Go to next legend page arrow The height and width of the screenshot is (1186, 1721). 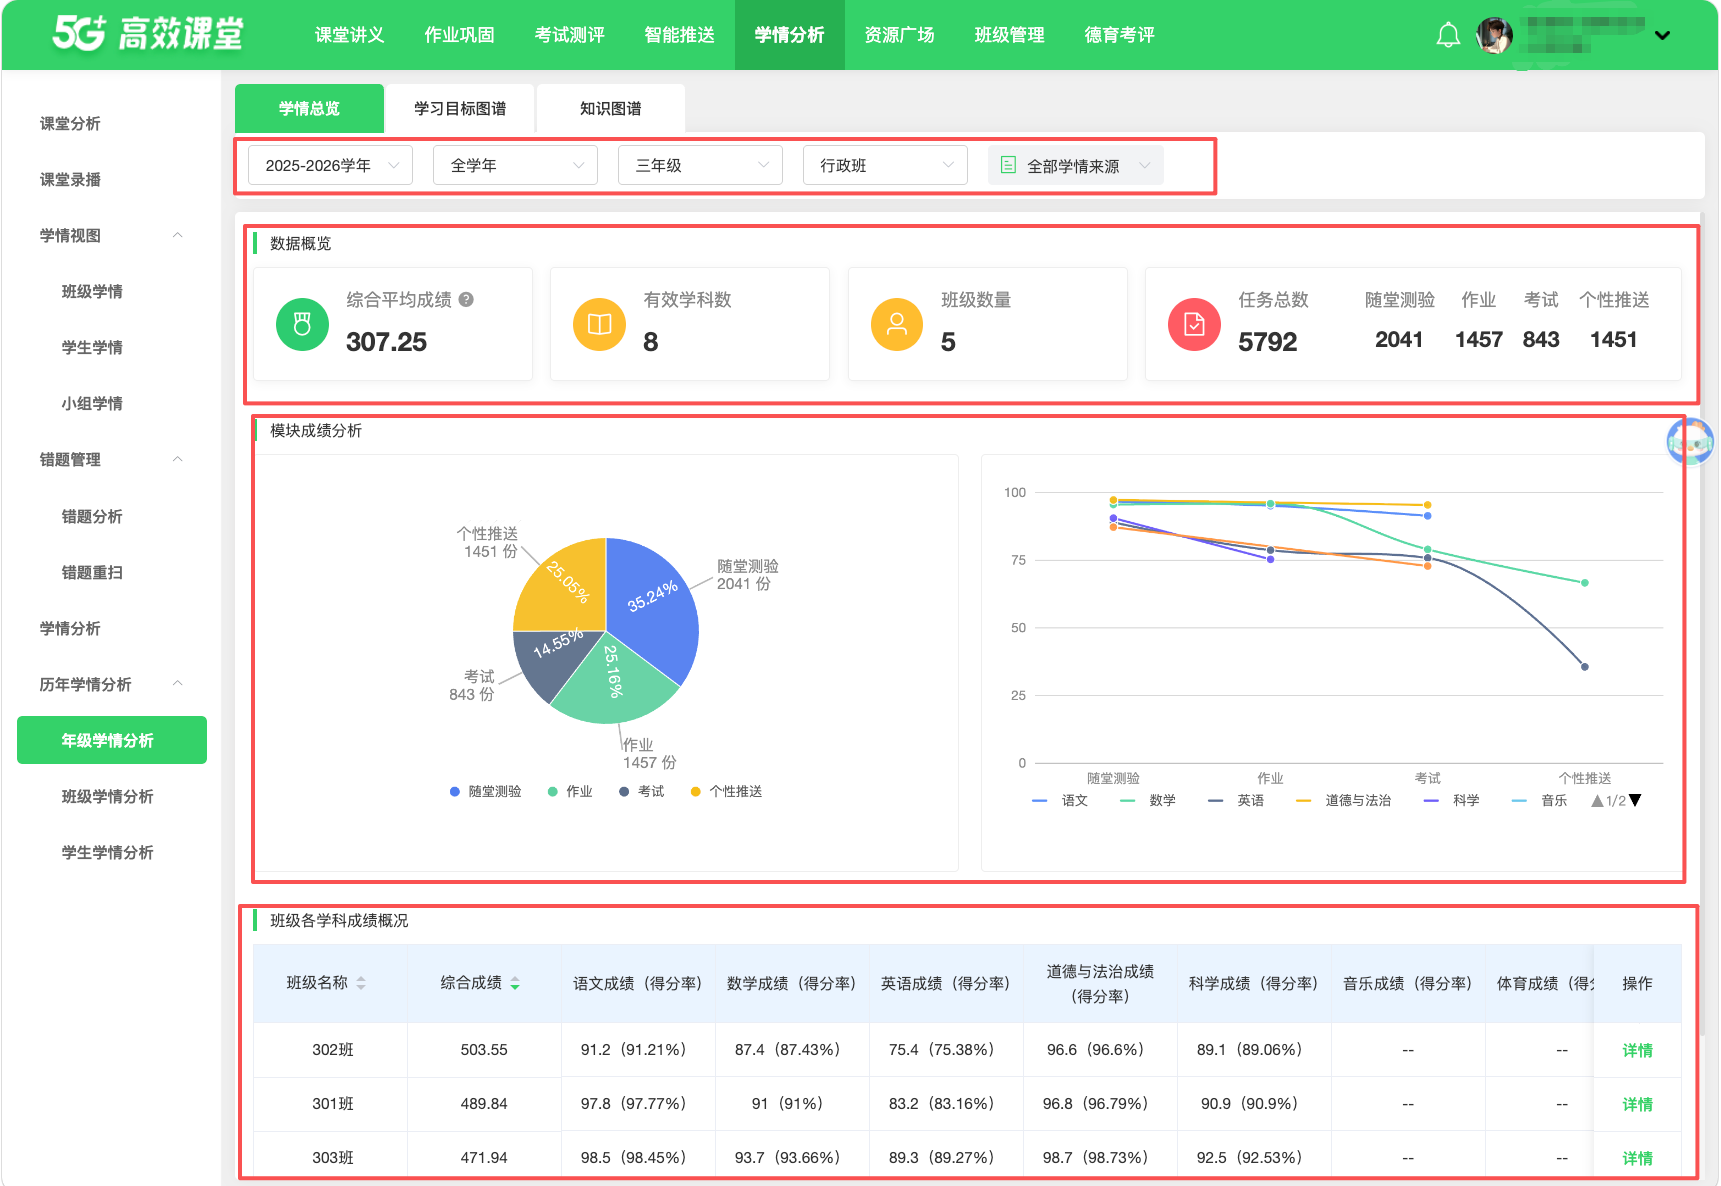(1635, 800)
